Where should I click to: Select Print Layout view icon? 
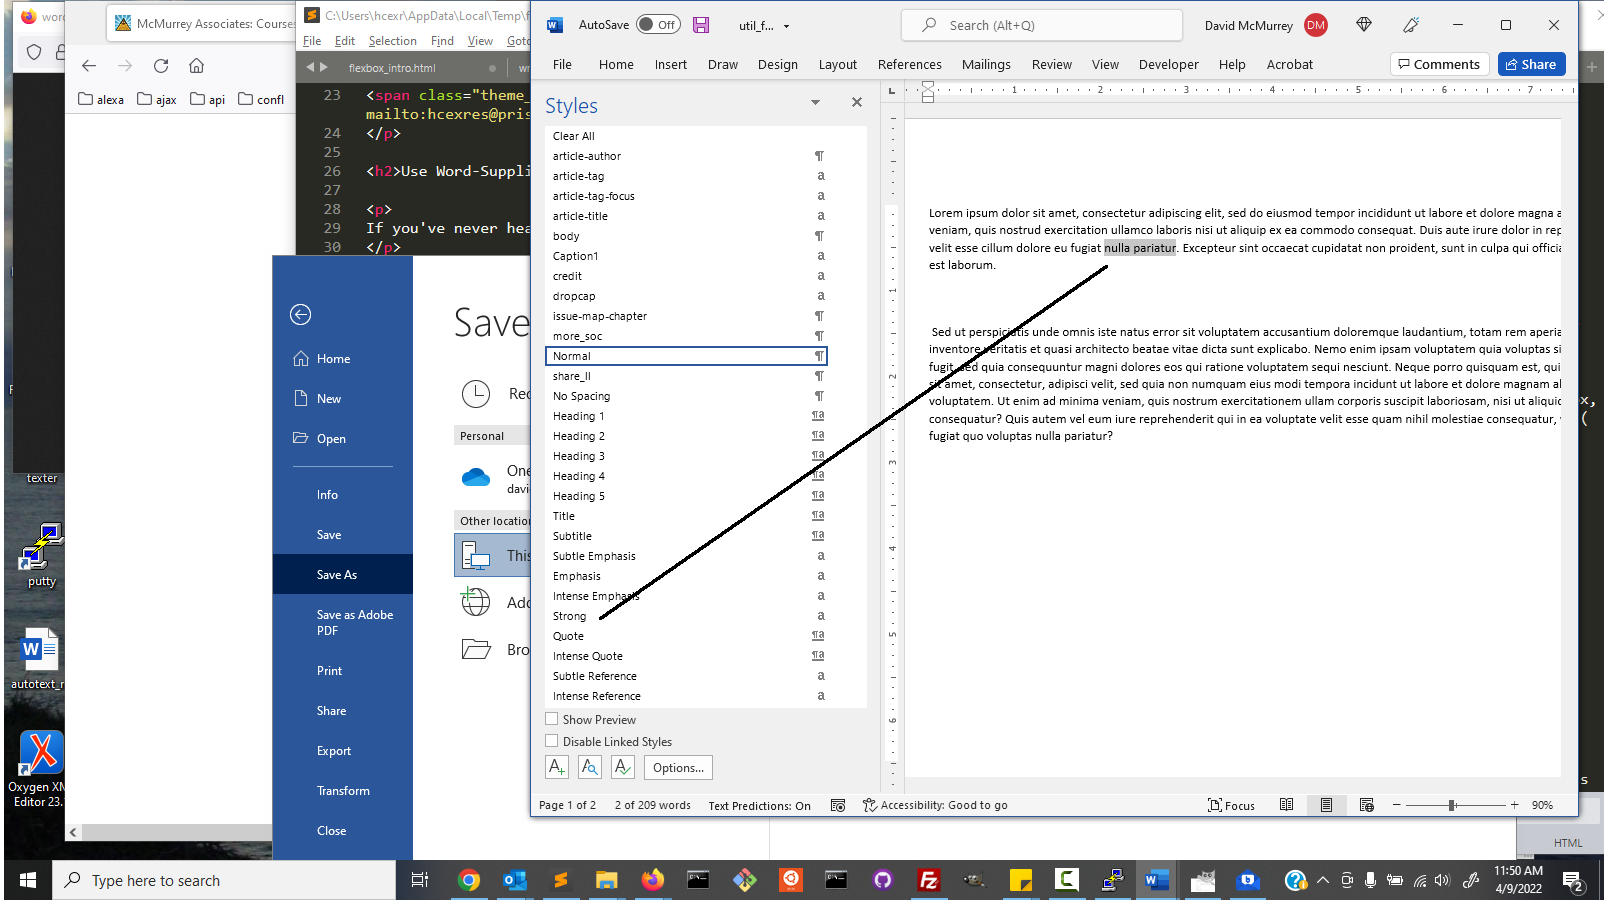click(x=1326, y=805)
